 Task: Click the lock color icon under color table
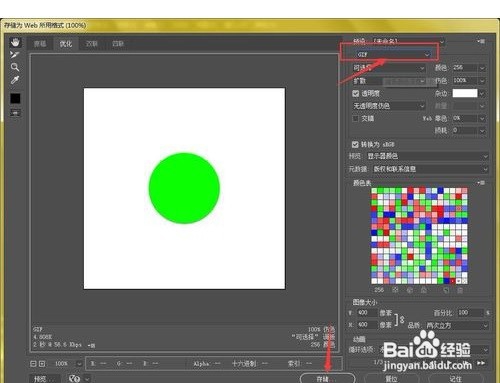[x=424, y=290]
